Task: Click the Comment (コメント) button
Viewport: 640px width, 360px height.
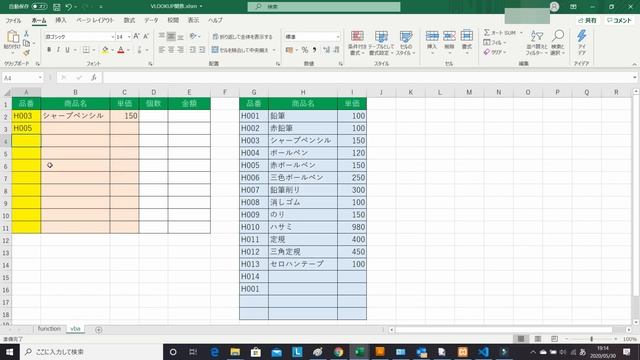Action: click(619, 20)
